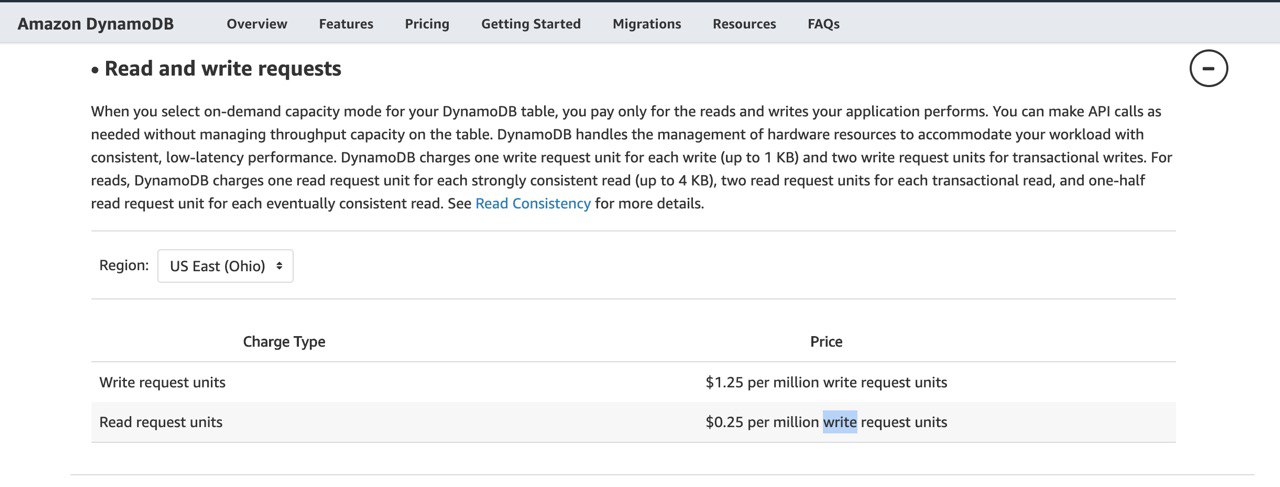This screenshot has width=1280, height=487.
Task: Click the $0.25 per million price cell
Action: [x=826, y=422]
